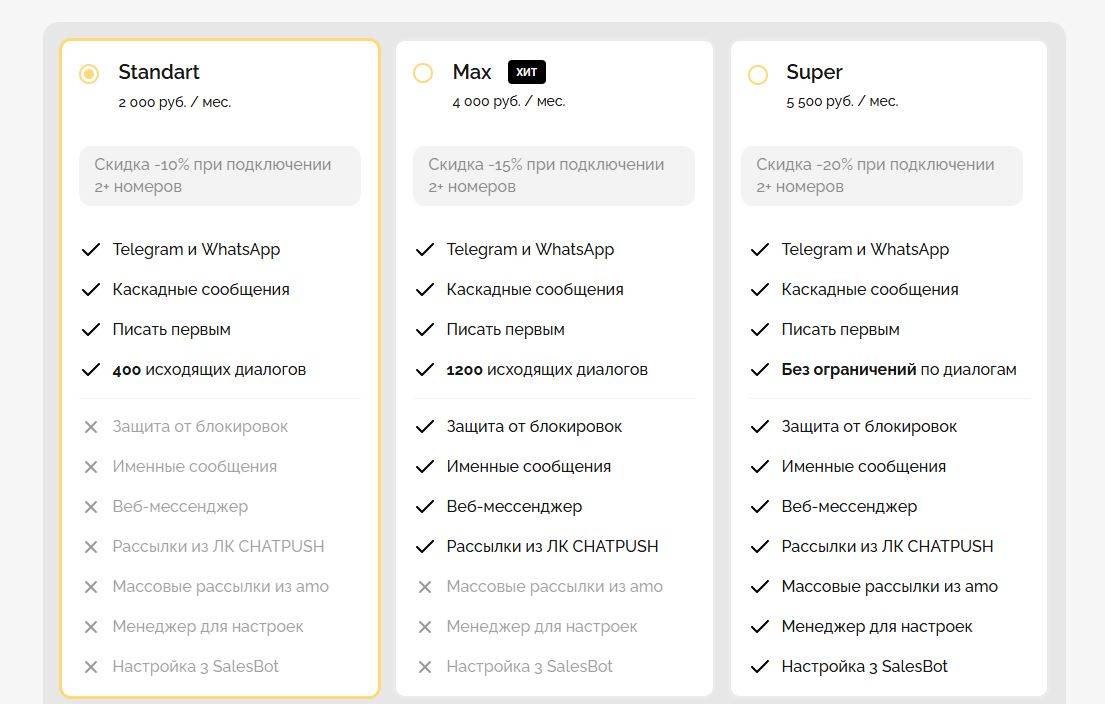Click the Скидка -15% discount notice
1105x704 pixels.
553,176
